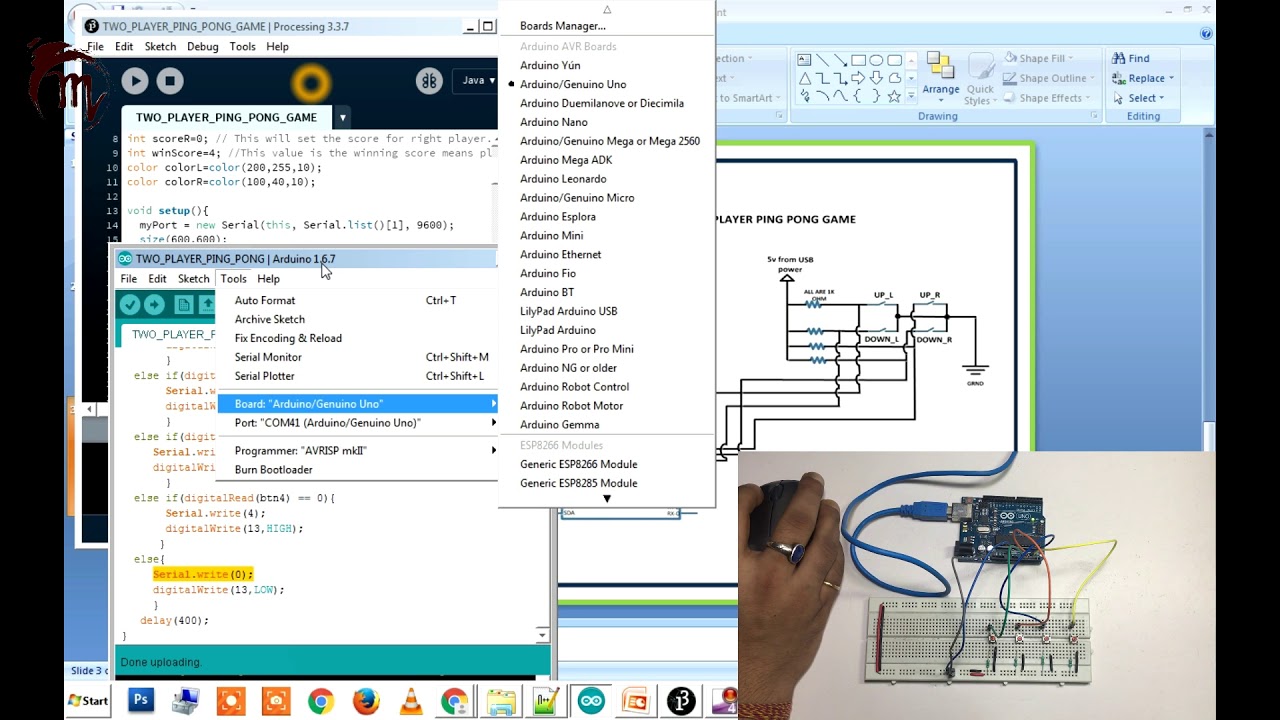
Task: Pick the oval shape in the gallery
Action: tap(876, 60)
